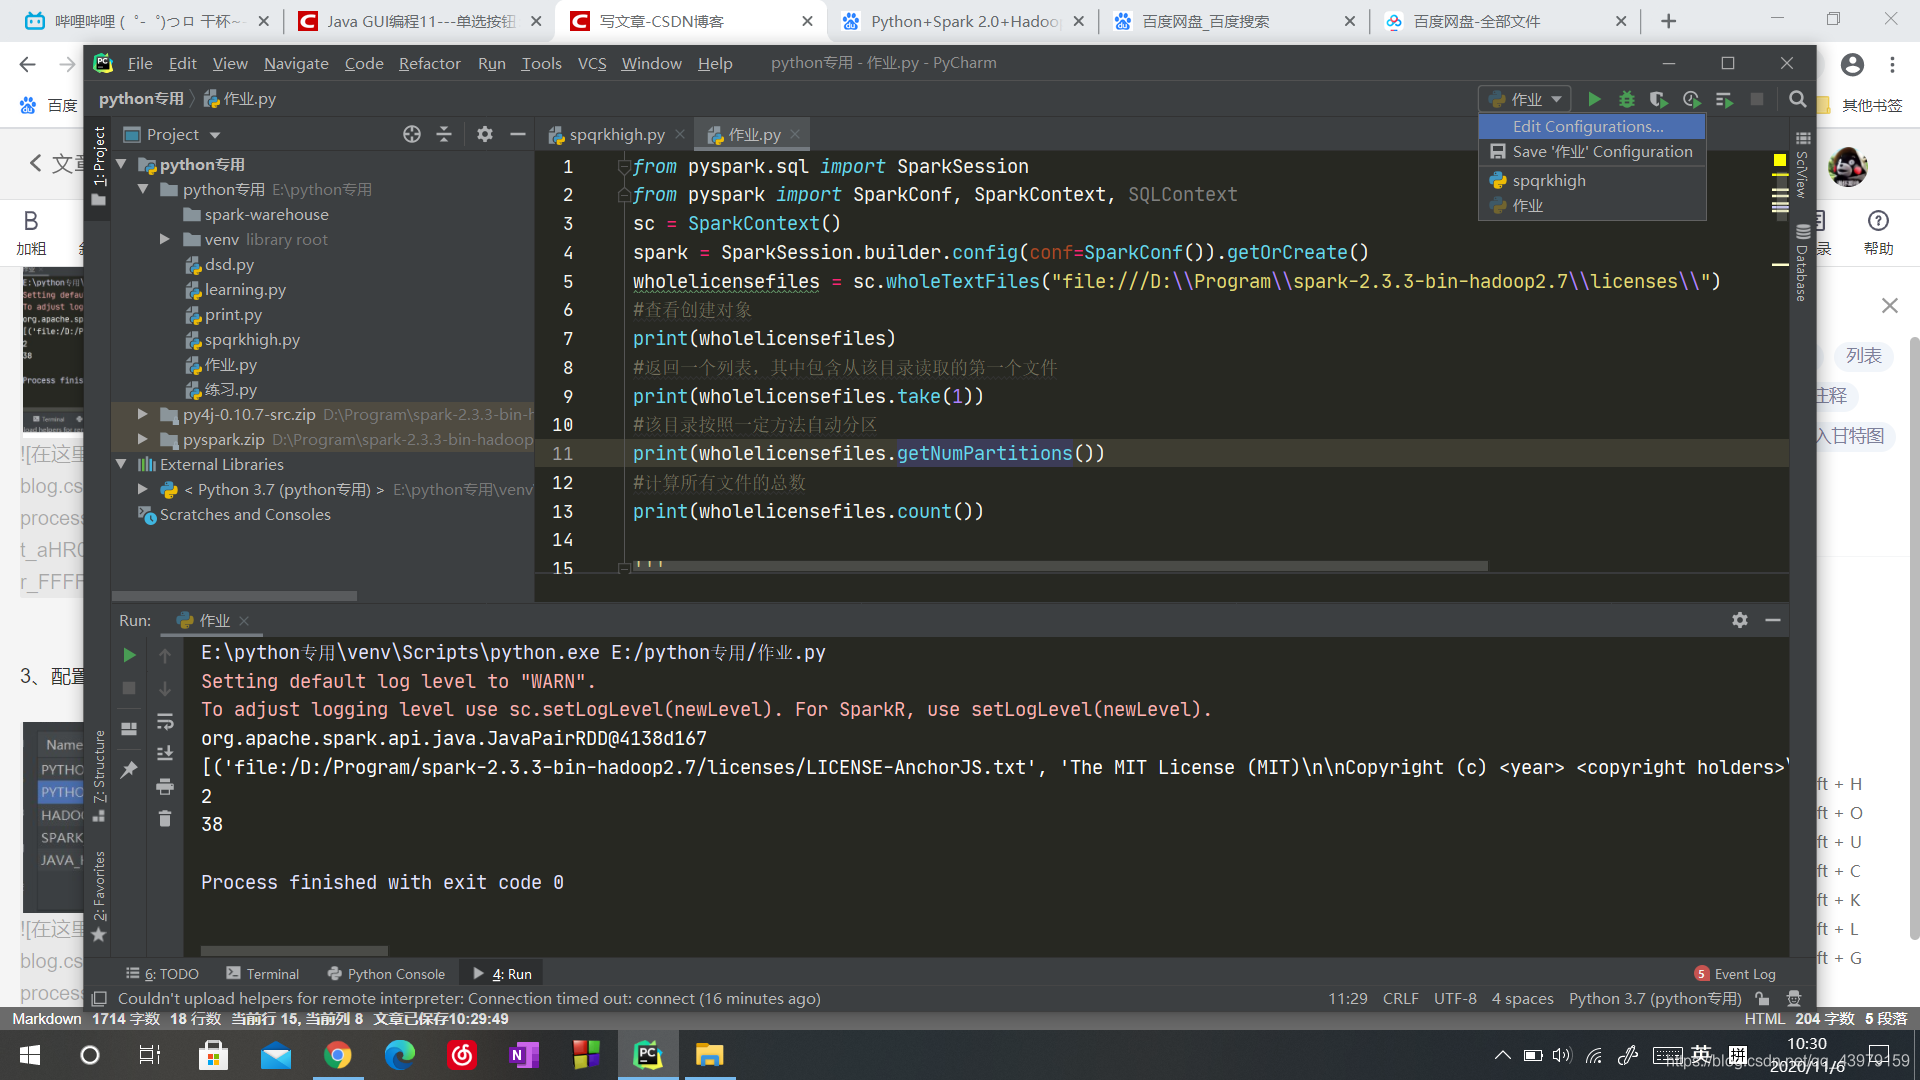This screenshot has width=1920, height=1080.
Task: Toggle pin tab in Run panel
Action: 129,770
